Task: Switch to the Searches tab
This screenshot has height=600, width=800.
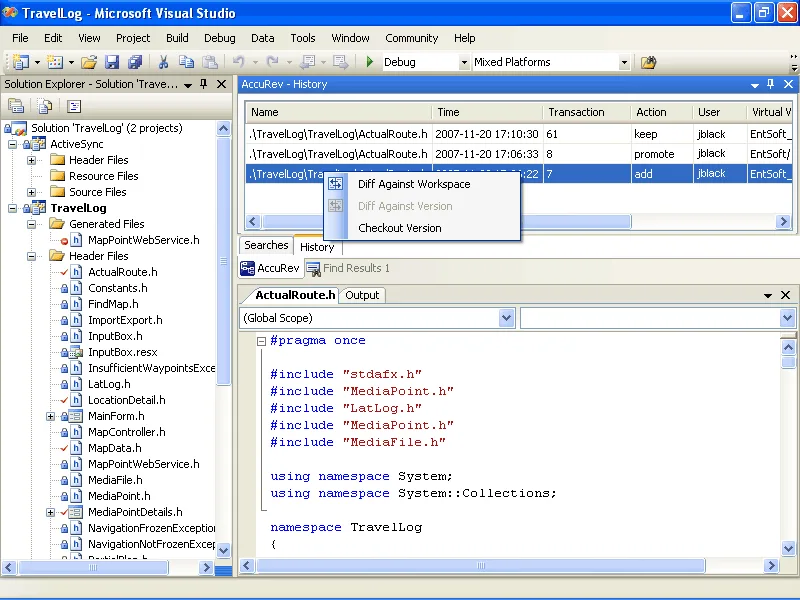Action: pyautogui.click(x=266, y=245)
